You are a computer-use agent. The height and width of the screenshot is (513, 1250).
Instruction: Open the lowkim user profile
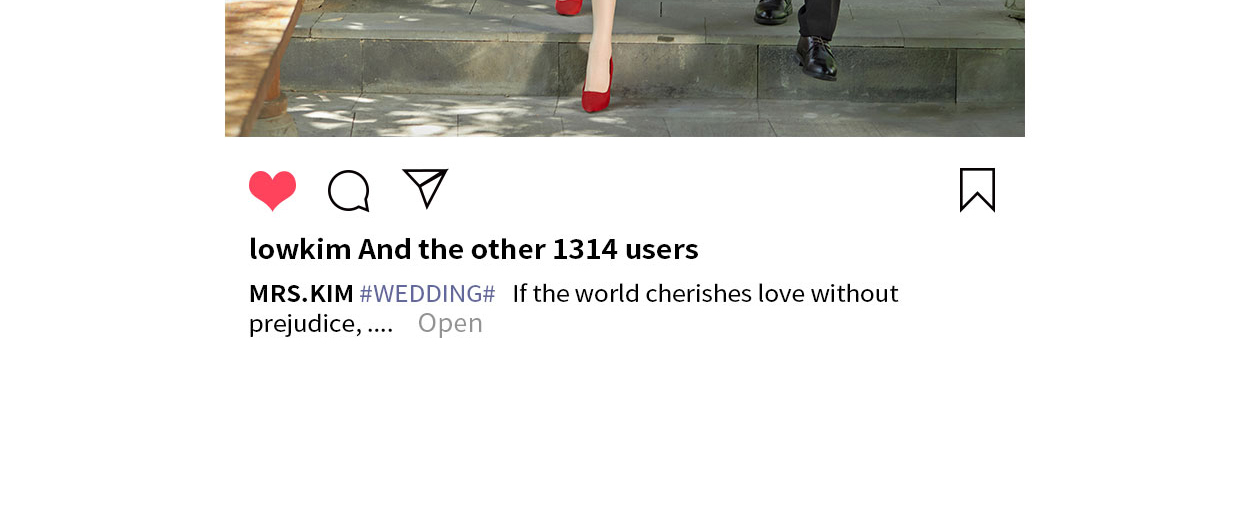tap(300, 249)
